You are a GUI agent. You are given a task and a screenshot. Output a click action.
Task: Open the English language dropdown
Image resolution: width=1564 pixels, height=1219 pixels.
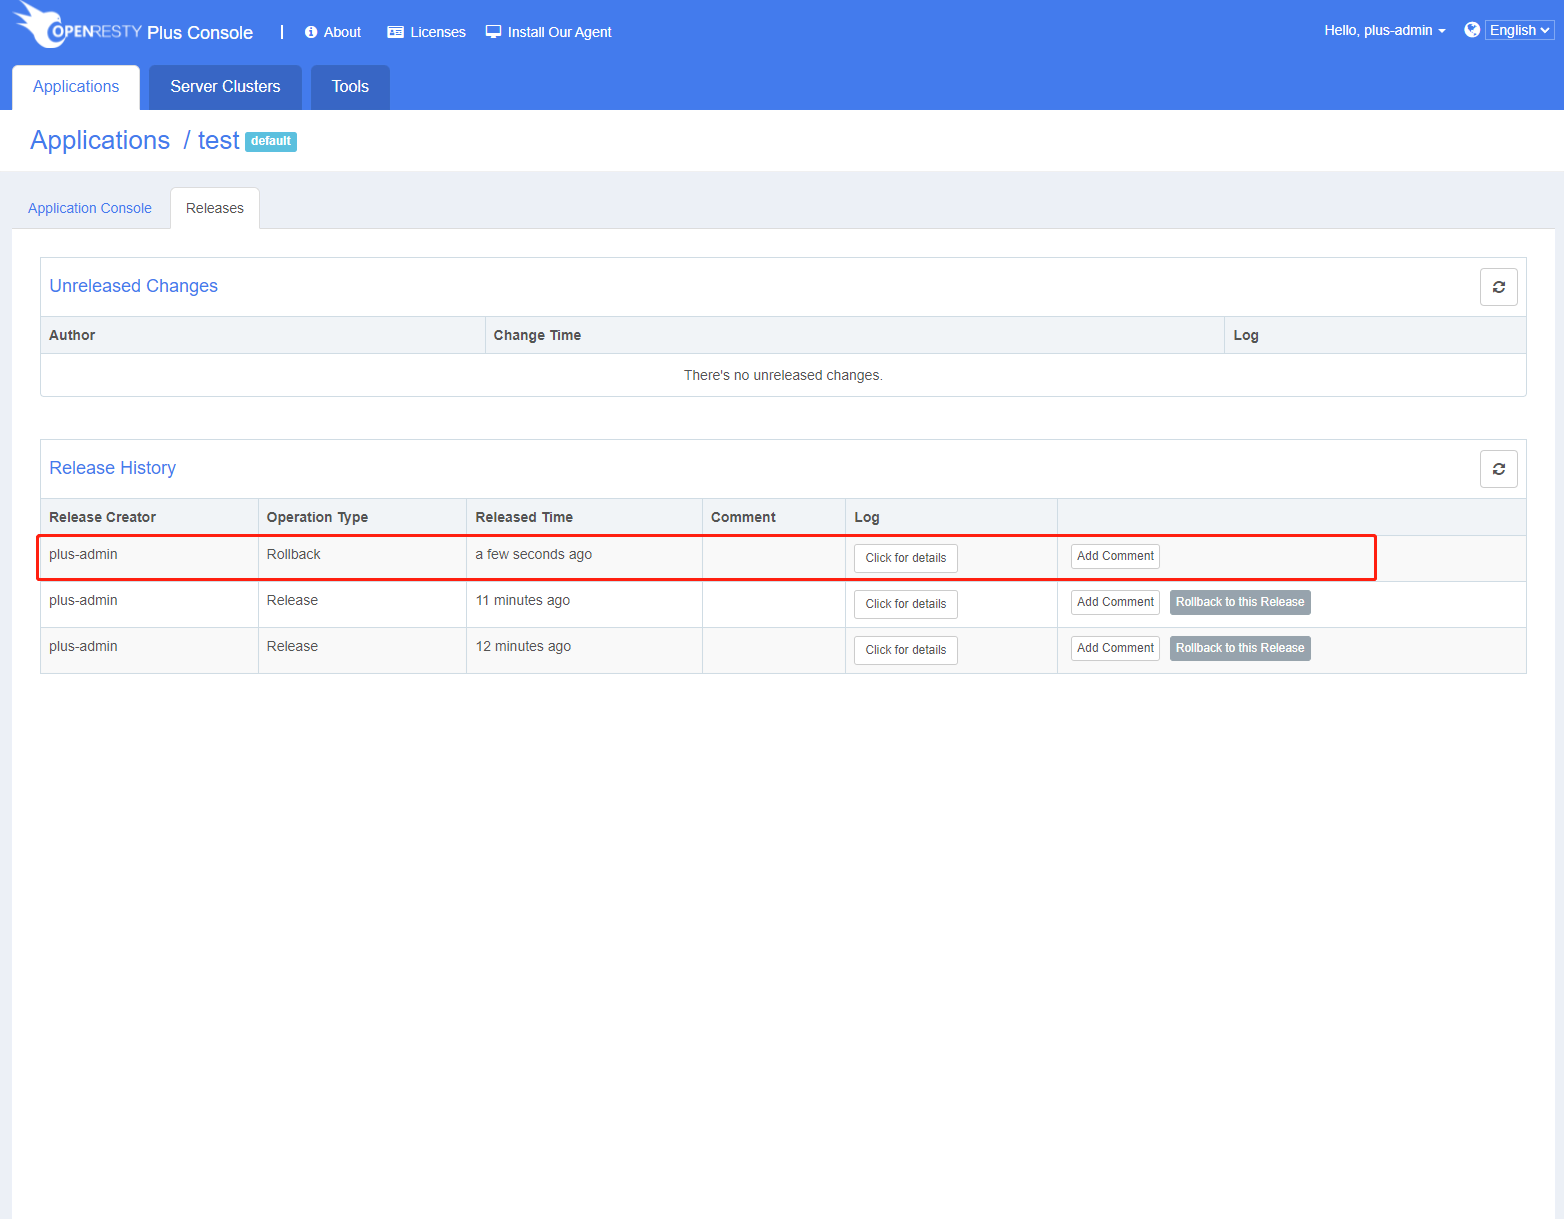click(1519, 30)
